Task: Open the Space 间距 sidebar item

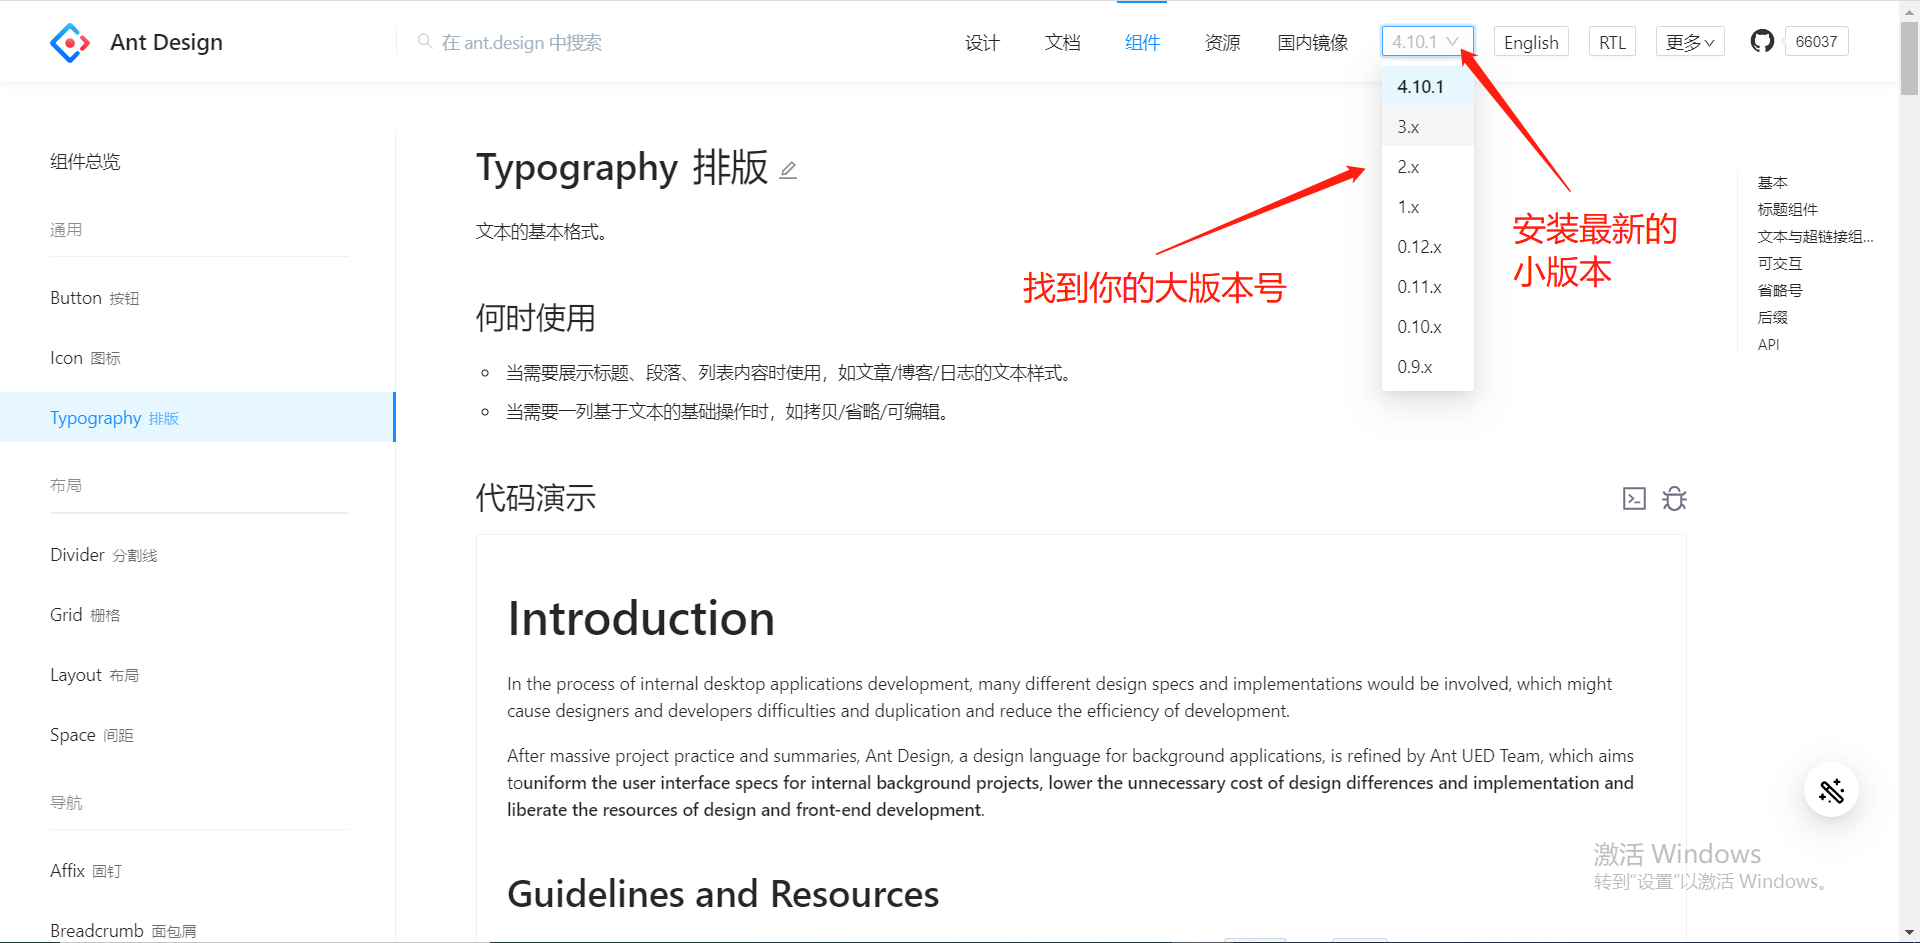Action: 92,735
